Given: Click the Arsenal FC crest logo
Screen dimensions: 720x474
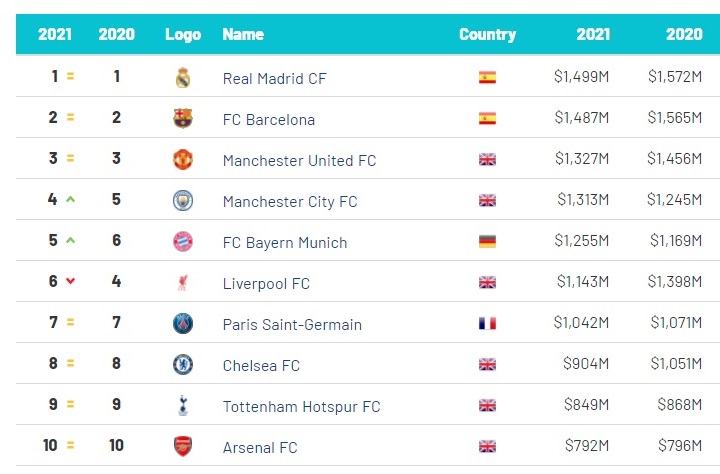Looking at the screenshot, I should [183, 446].
